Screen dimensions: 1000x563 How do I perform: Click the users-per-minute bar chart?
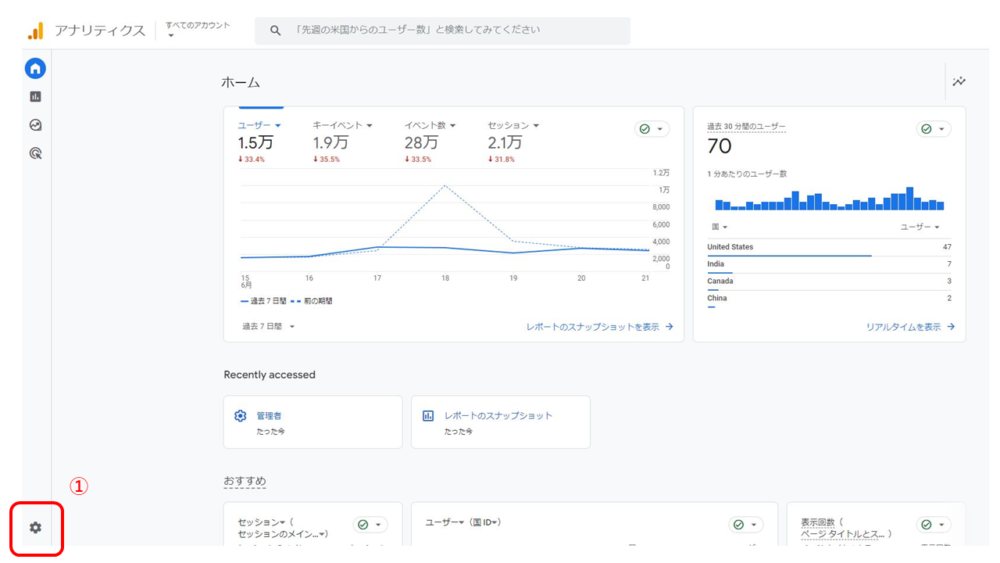[x=829, y=198]
